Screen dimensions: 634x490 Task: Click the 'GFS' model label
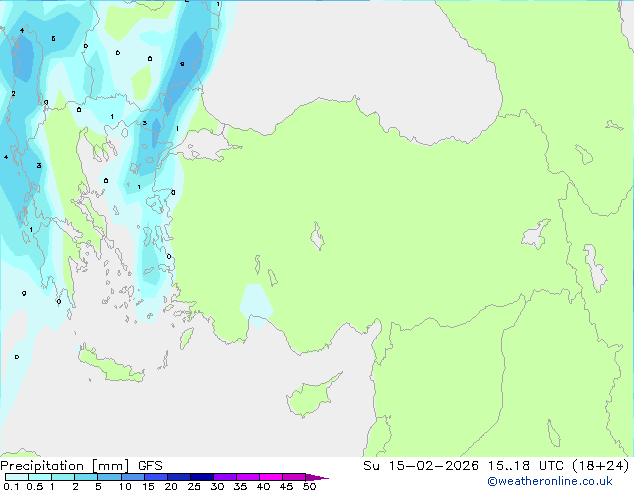[150, 466]
